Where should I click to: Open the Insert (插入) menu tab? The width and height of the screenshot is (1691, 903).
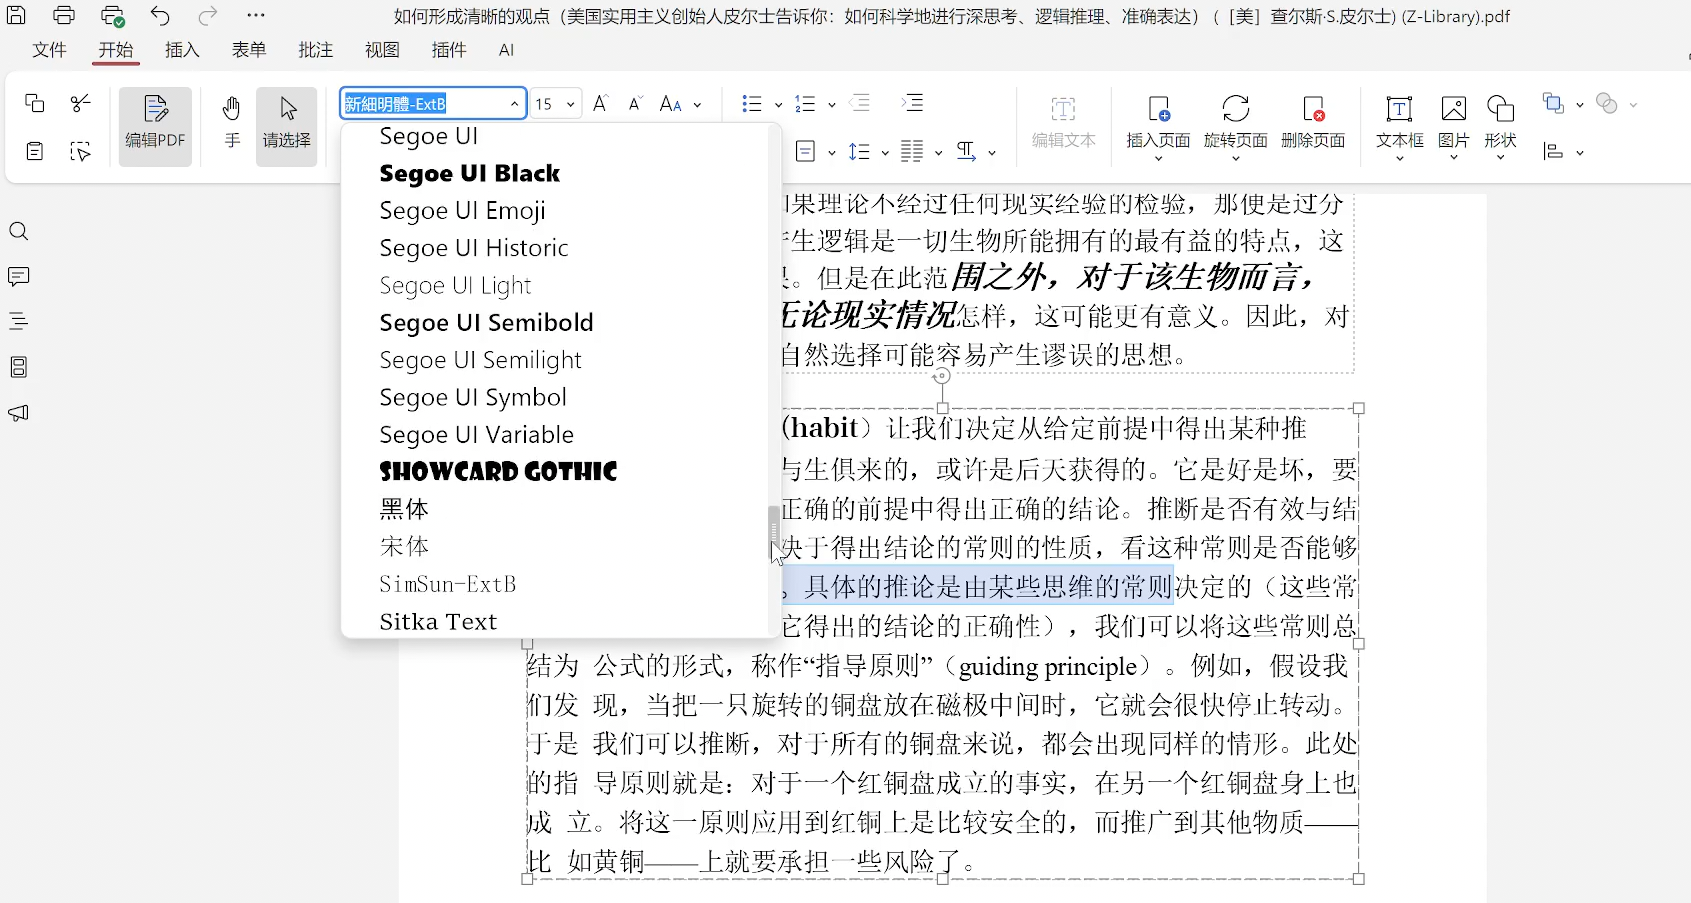pos(182,50)
